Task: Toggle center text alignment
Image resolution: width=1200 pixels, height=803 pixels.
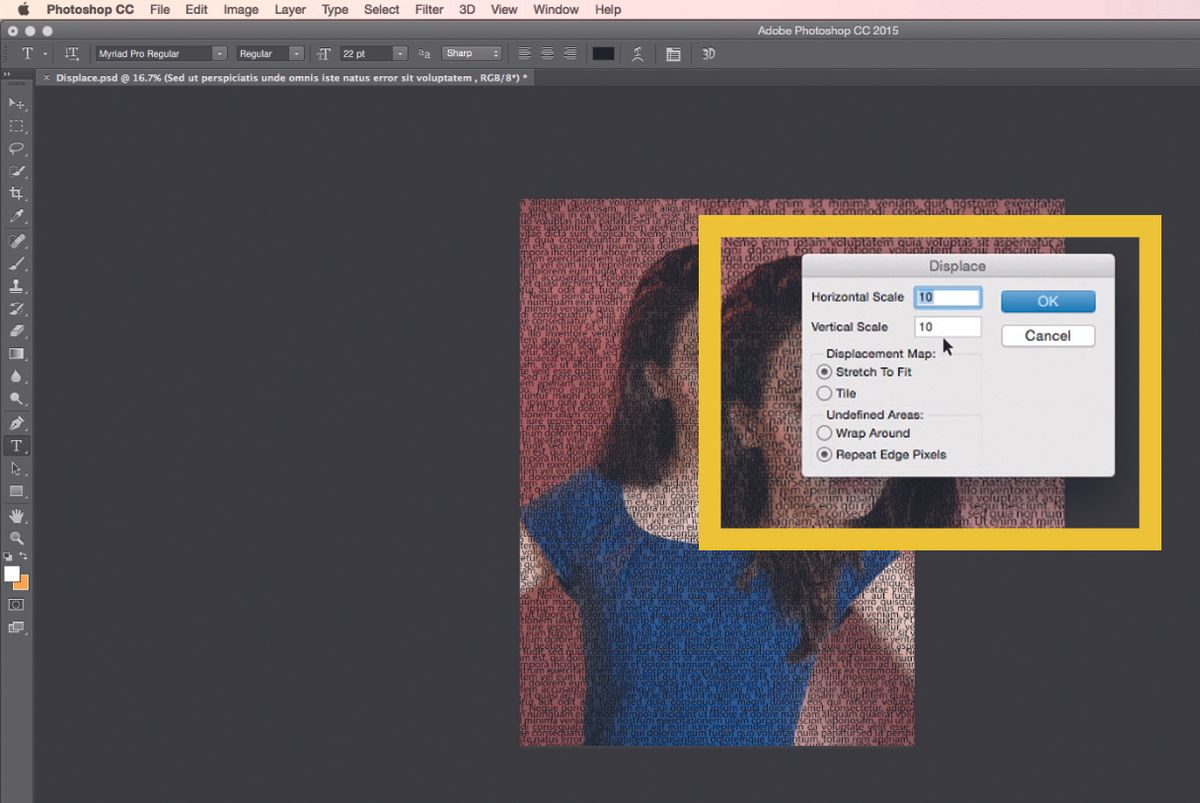Action: [x=547, y=53]
